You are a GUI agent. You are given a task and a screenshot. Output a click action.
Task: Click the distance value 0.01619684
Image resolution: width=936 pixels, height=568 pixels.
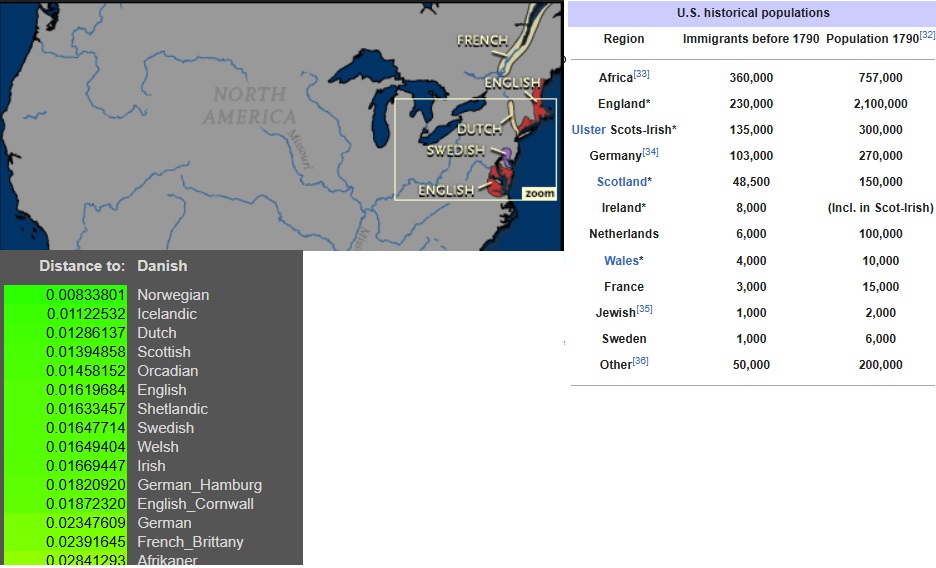pos(86,390)
